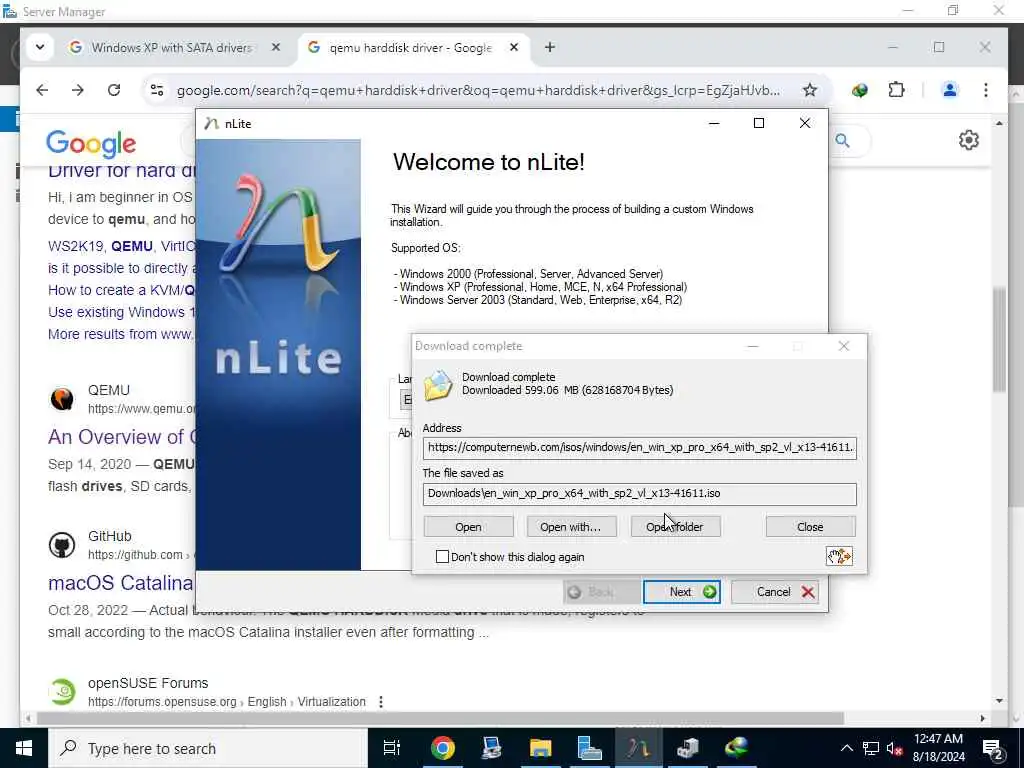Enable Don't show this dialog again checkbox
Viewport: 1024px width, 768px height.
coord(442,556)
